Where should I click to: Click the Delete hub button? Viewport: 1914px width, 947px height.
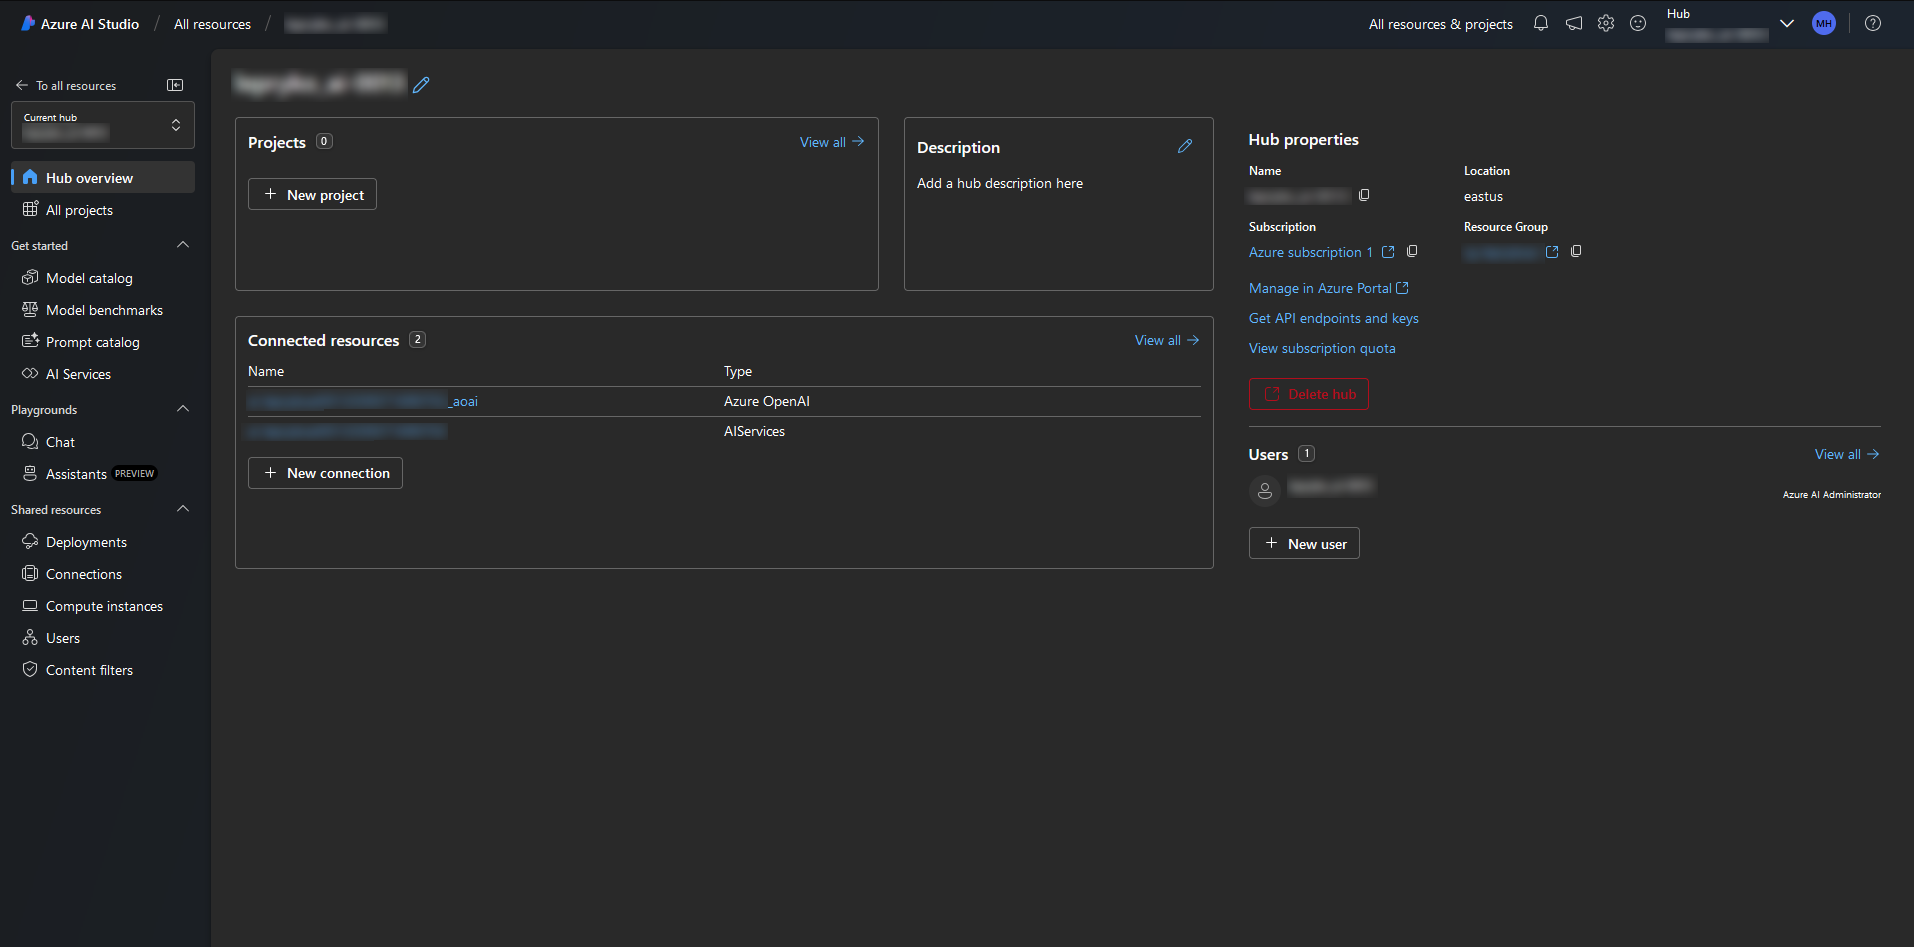click(1308, 394)
